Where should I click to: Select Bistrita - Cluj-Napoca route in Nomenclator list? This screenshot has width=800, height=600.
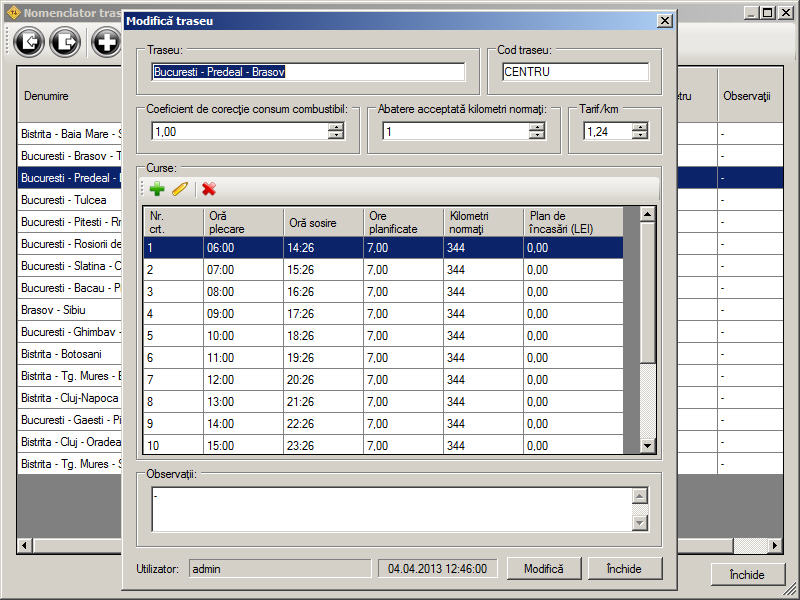(x=70, y=398)
